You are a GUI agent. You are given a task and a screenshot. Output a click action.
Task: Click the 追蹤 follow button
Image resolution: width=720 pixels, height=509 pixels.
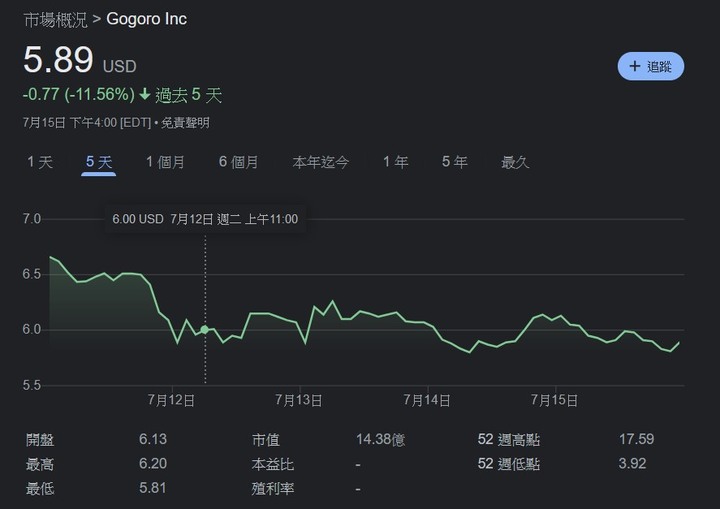[x=651, y=66]
